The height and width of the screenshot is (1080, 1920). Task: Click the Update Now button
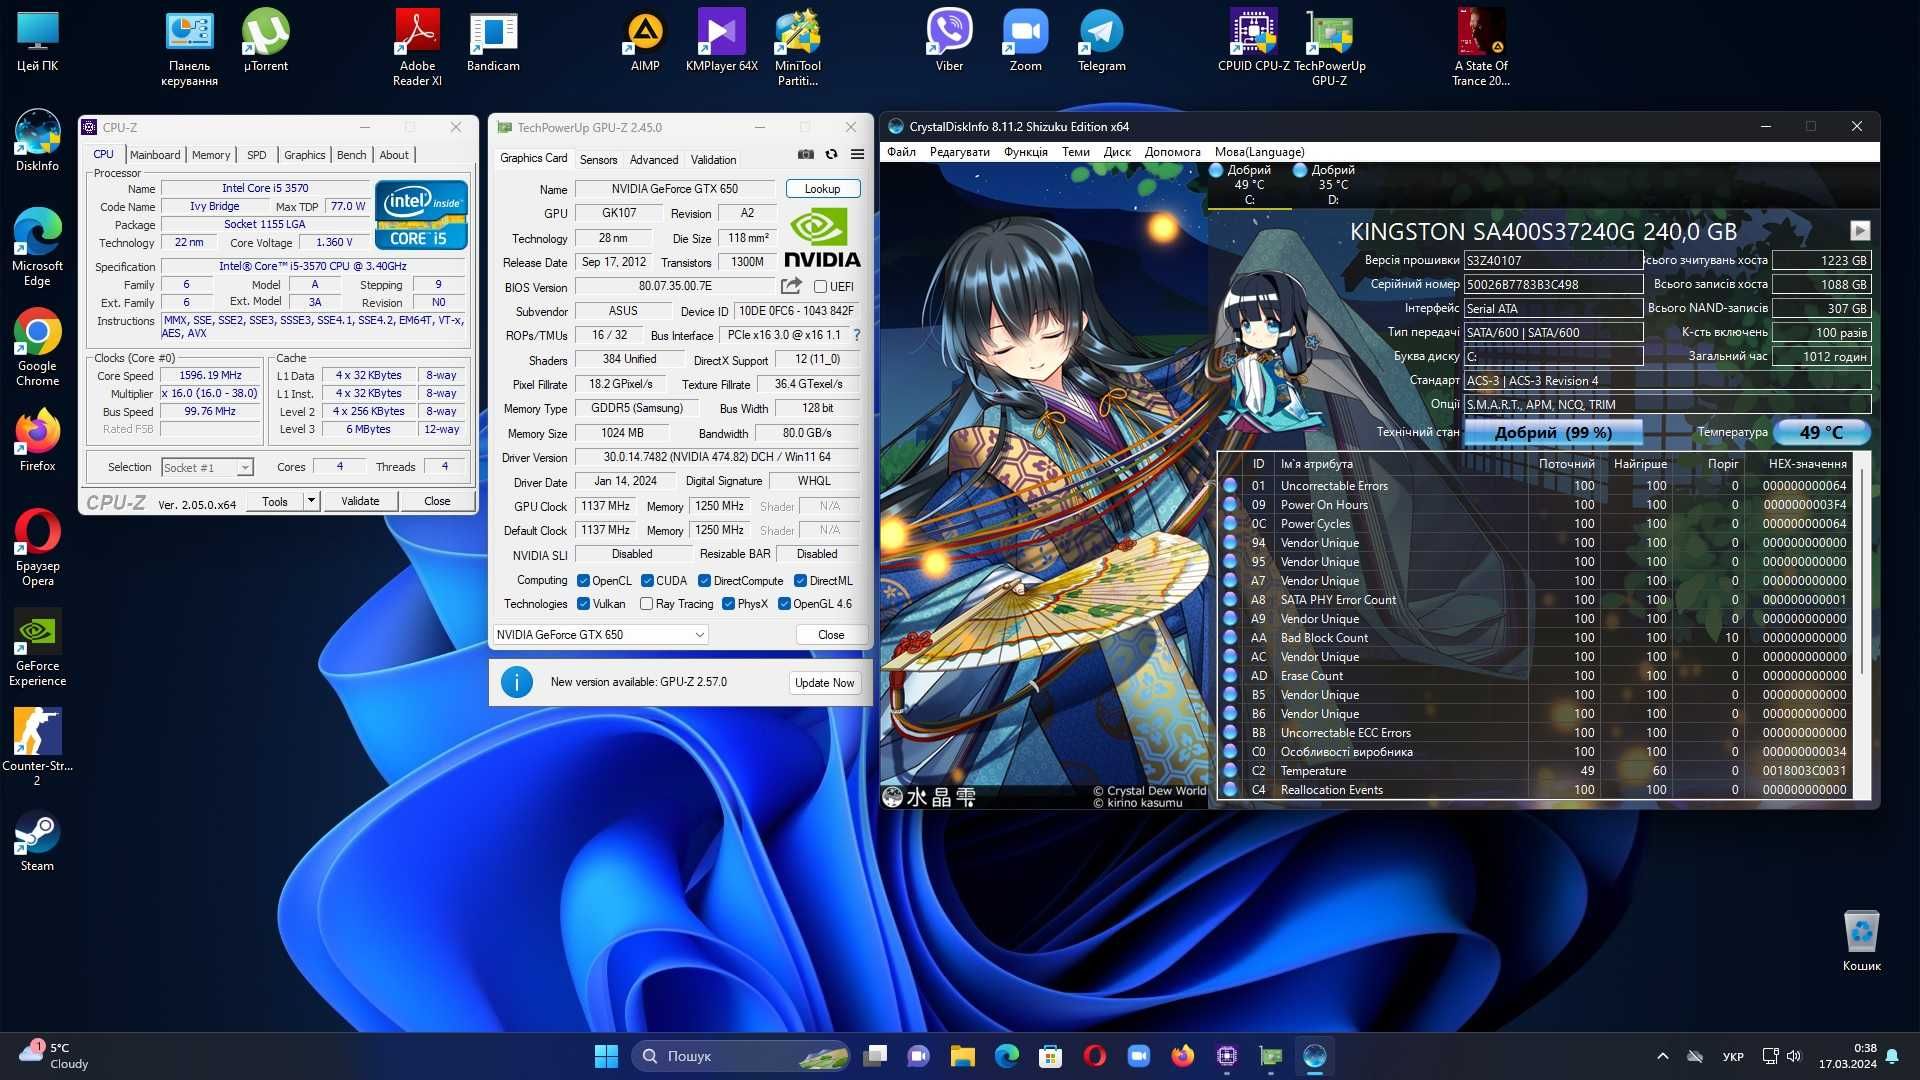pyautogui.click(x=824, y=683)
